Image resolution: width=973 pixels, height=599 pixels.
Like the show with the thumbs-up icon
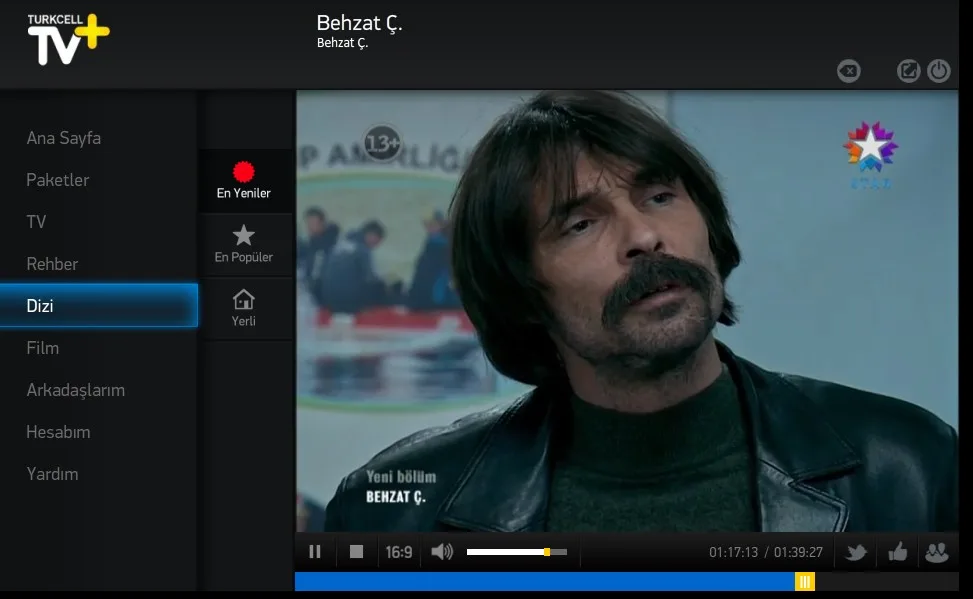pos(897,552)
